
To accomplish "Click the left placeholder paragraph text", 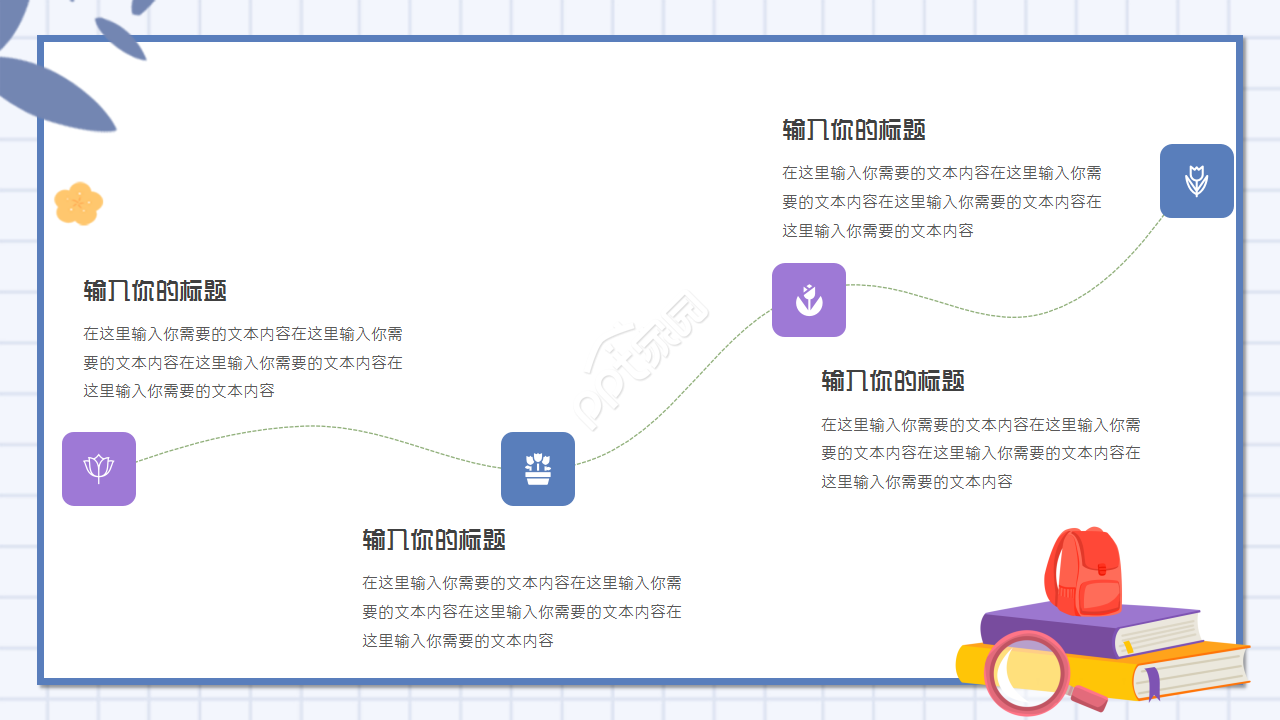I will (242, 362).
